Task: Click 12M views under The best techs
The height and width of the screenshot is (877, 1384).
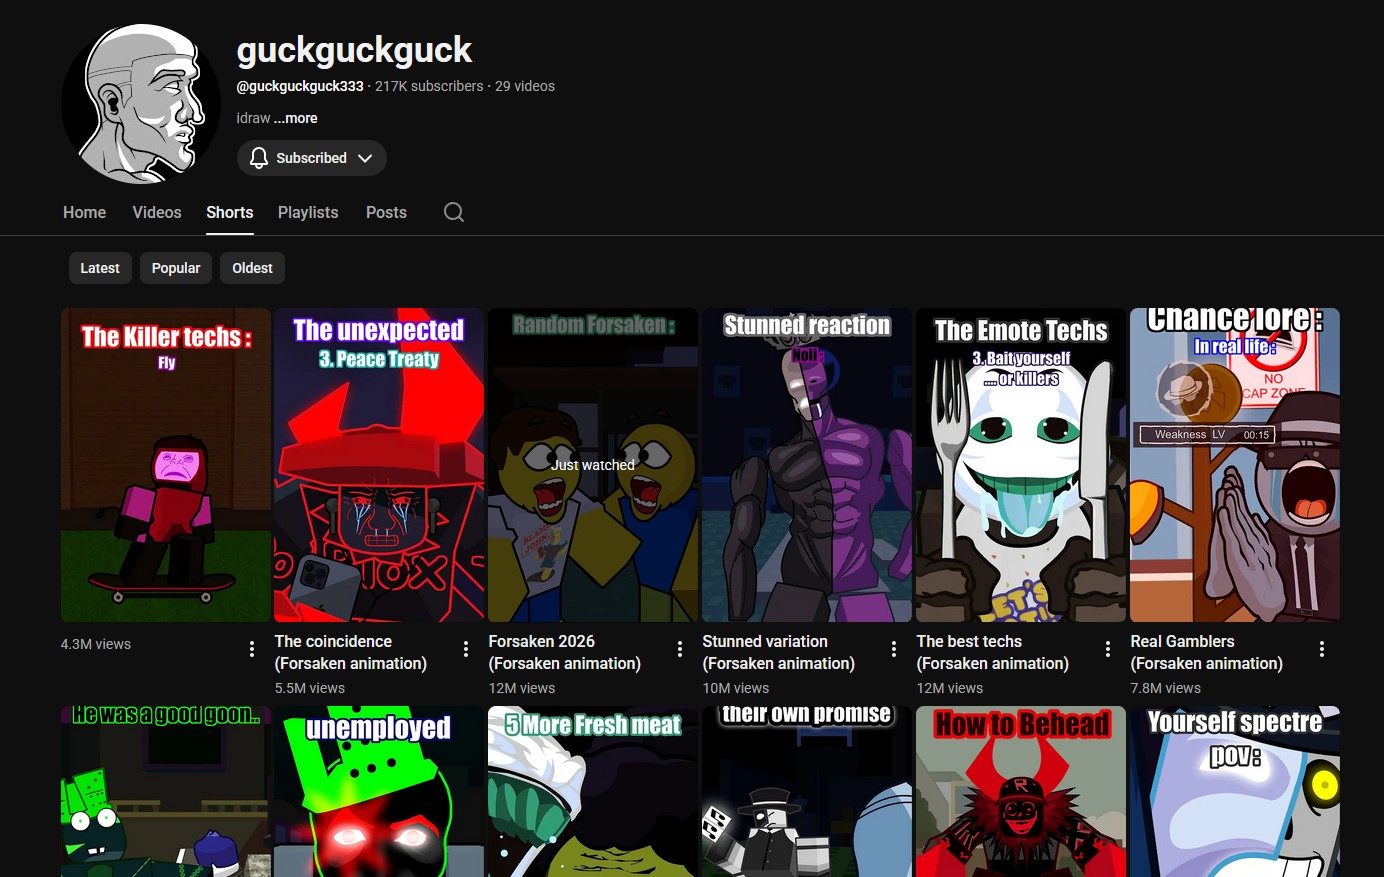Action: [950, 688]
